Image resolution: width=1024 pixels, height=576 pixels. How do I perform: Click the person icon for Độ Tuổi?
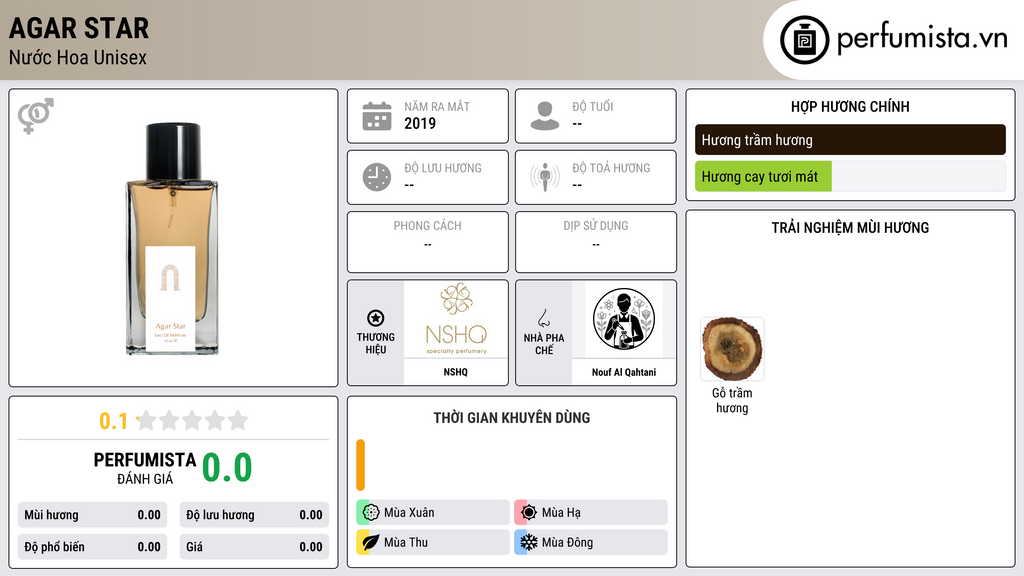(x=545, y=116)
